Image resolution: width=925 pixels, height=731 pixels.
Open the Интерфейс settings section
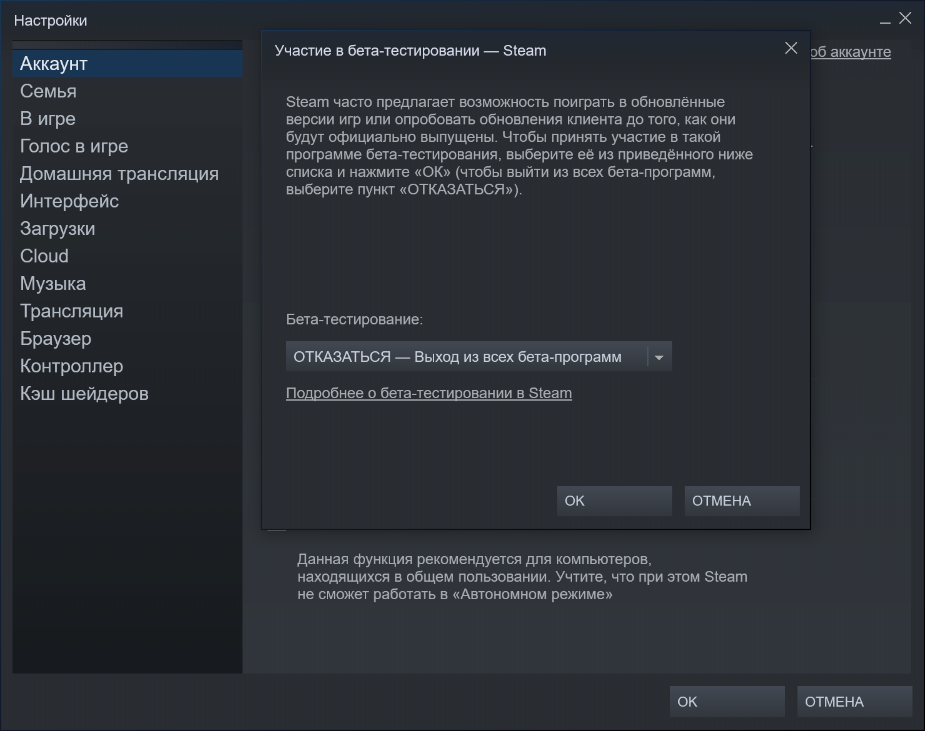coord(127,201)
